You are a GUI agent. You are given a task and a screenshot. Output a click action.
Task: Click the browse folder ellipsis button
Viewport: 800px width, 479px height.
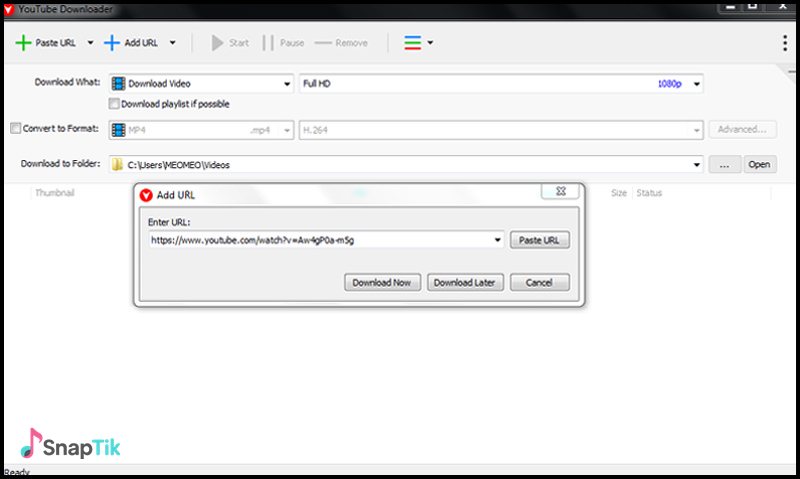[724, 165]
